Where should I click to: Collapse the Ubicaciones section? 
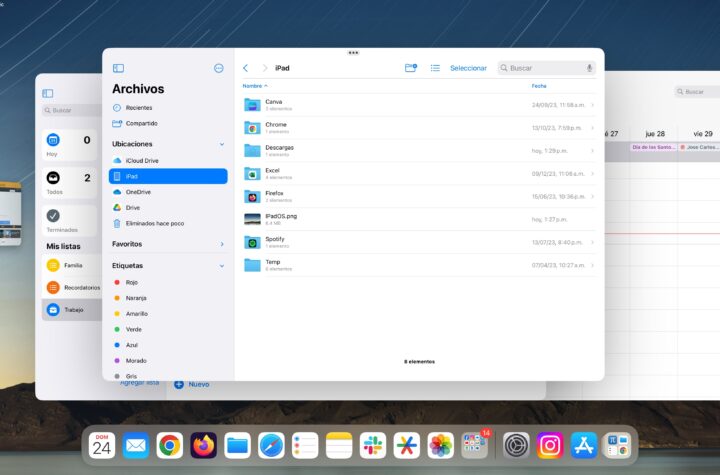pos(222,144)
